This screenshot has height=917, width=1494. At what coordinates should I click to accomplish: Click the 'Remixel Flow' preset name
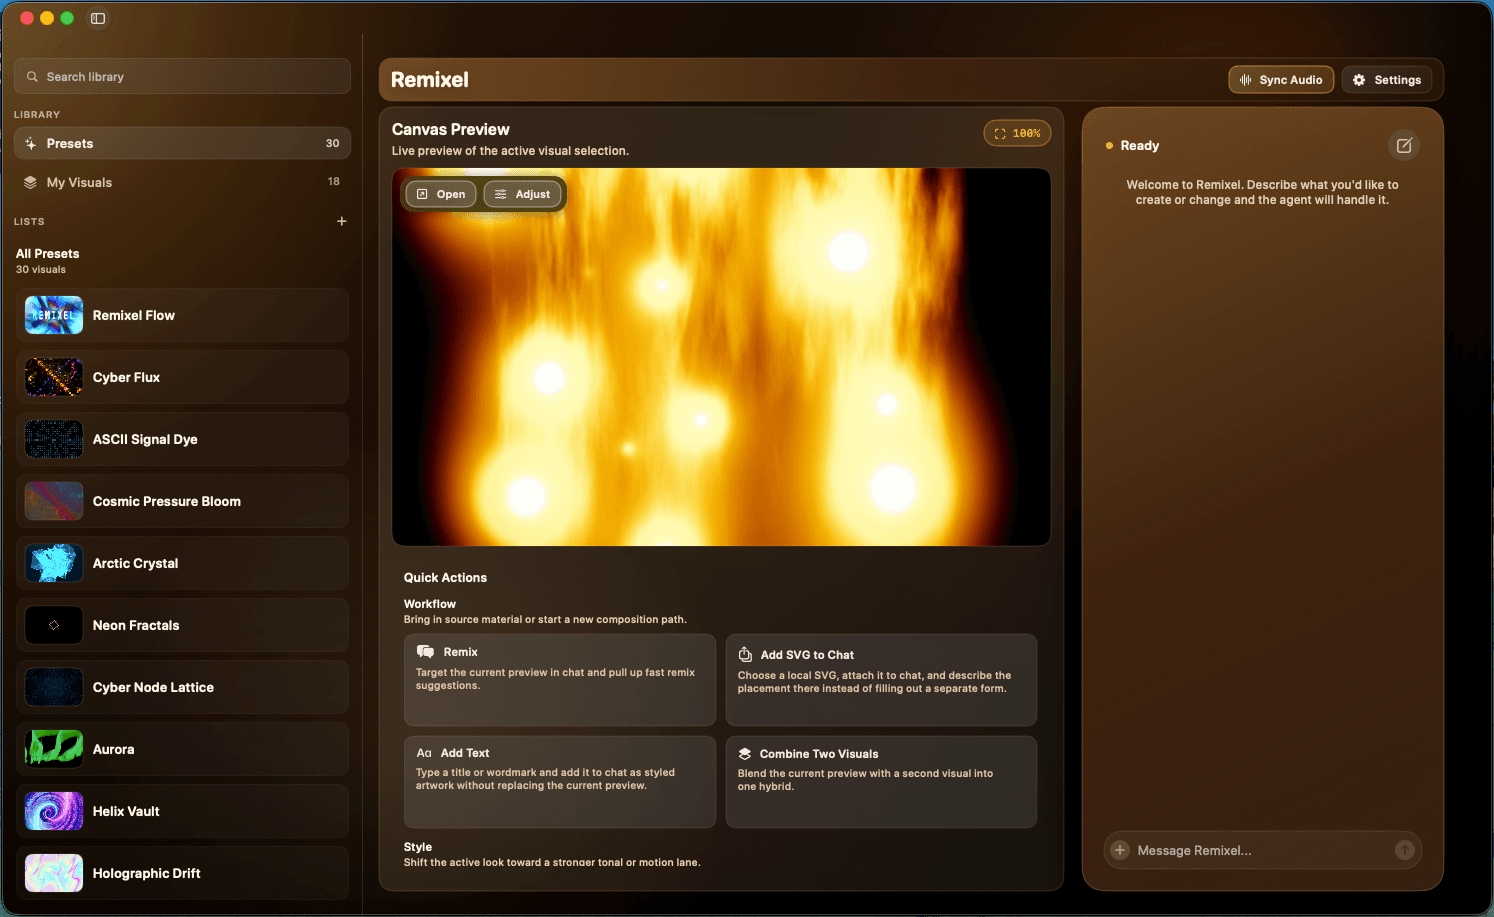click(x=134, y=315)
